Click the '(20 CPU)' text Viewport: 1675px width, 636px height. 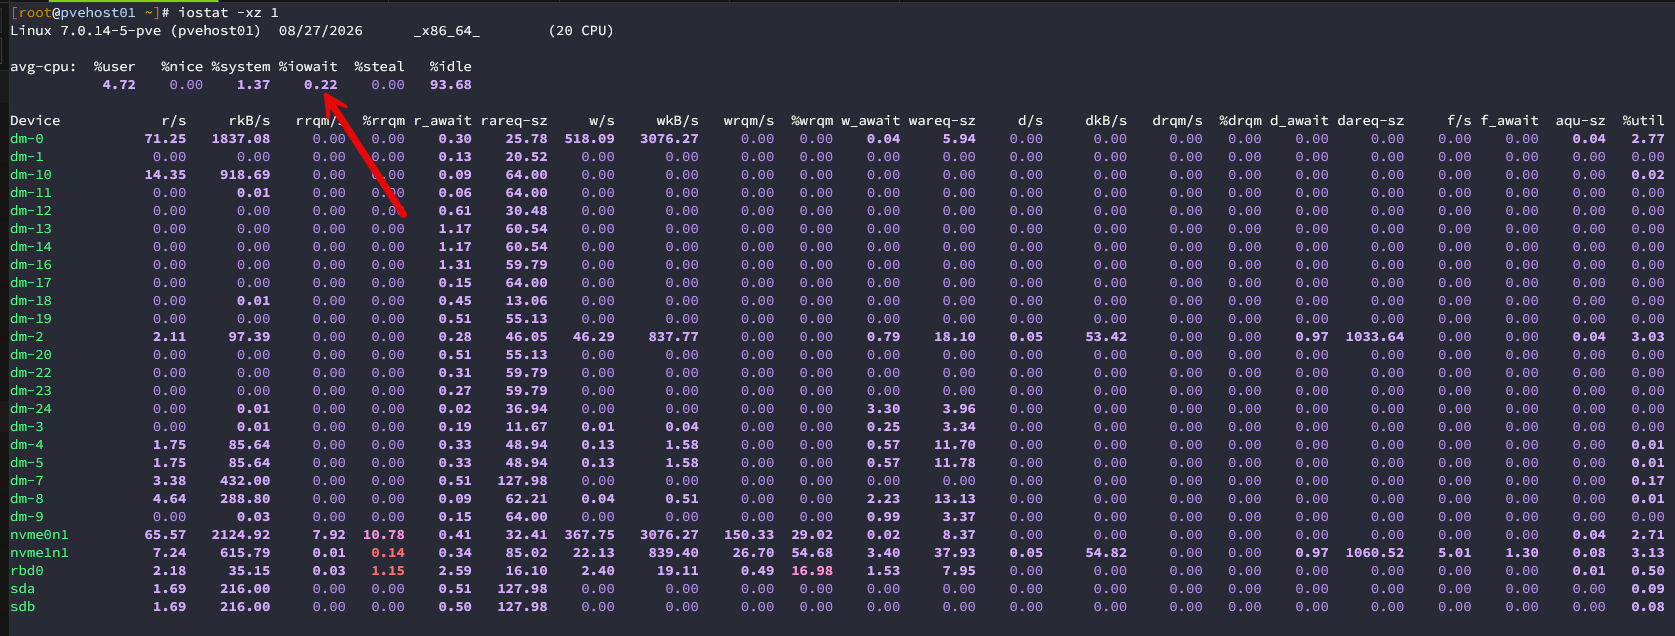(580, 31)
